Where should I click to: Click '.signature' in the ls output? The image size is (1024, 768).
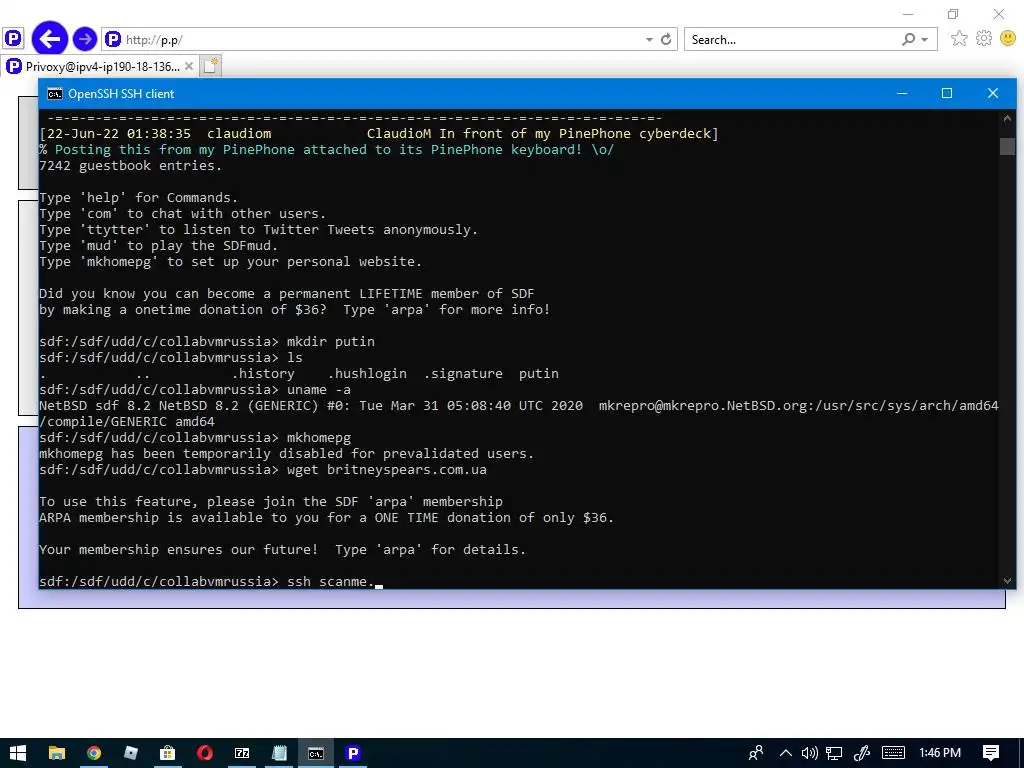coord(463,374)
